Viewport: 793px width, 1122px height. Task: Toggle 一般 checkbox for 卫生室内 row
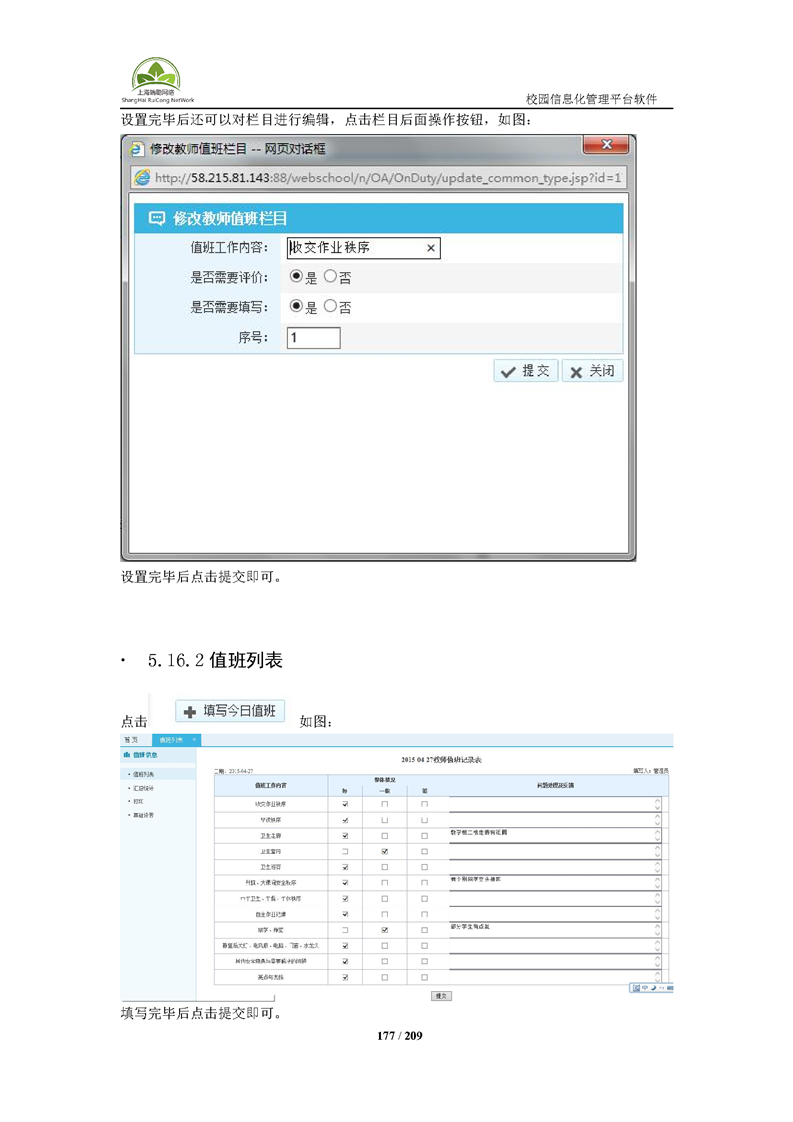pos(384,852)
